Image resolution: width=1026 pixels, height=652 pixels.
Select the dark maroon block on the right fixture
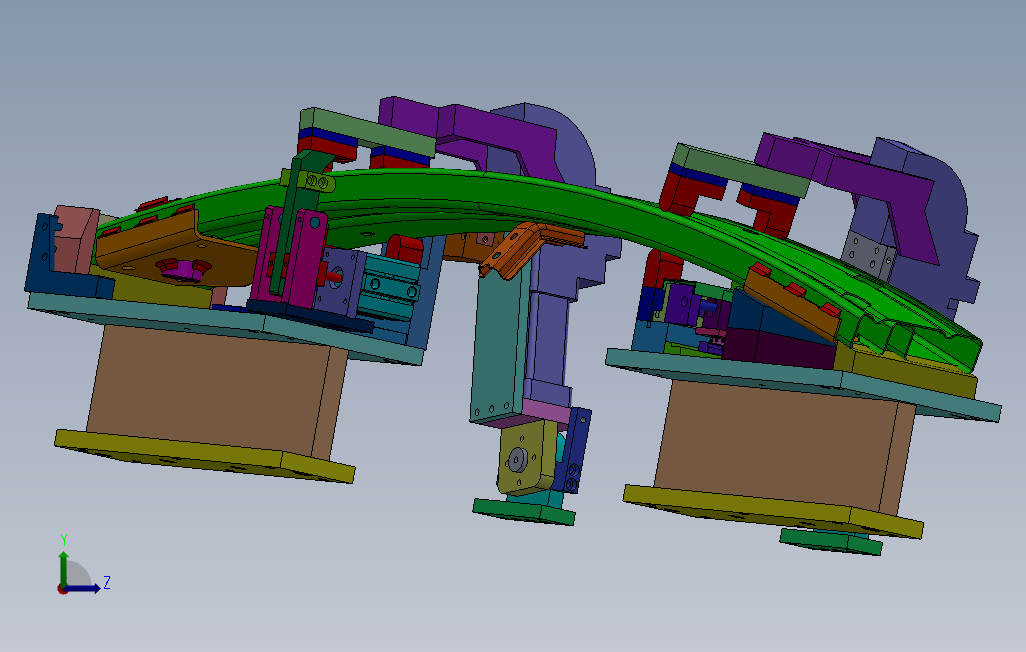[x=779, y=348]
